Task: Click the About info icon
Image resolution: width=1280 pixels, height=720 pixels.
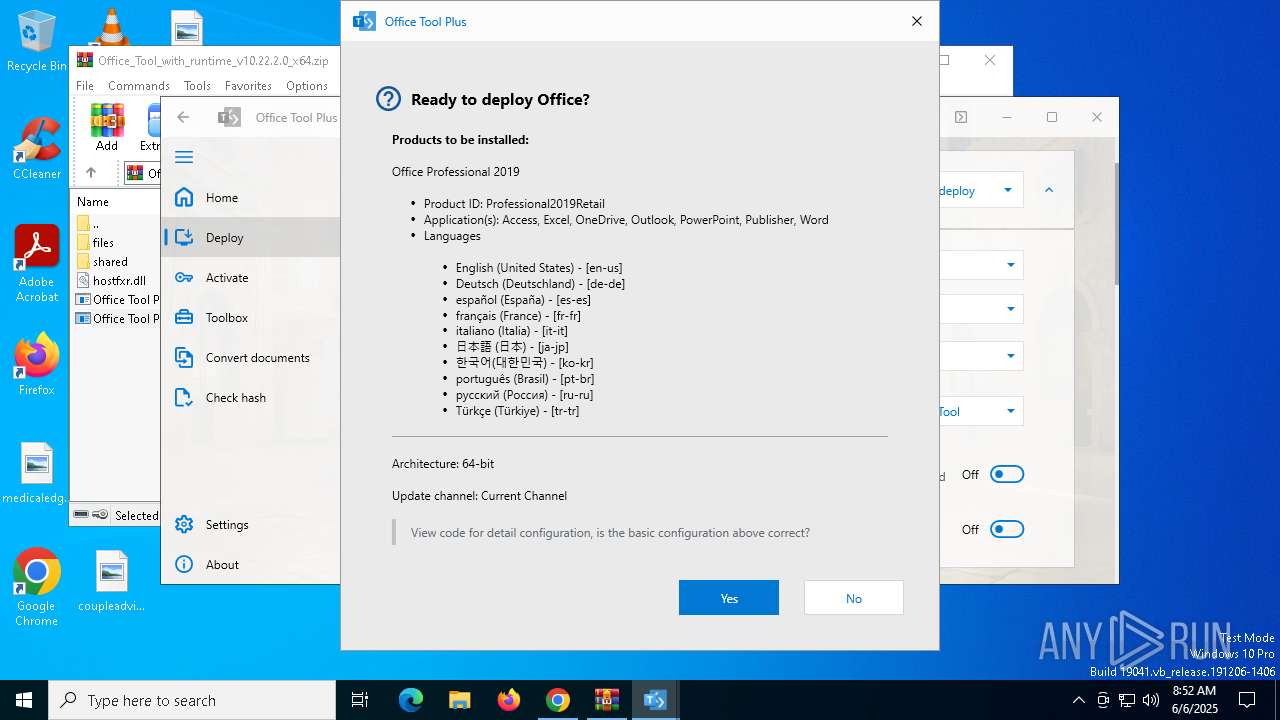Action: coord(184,565)
